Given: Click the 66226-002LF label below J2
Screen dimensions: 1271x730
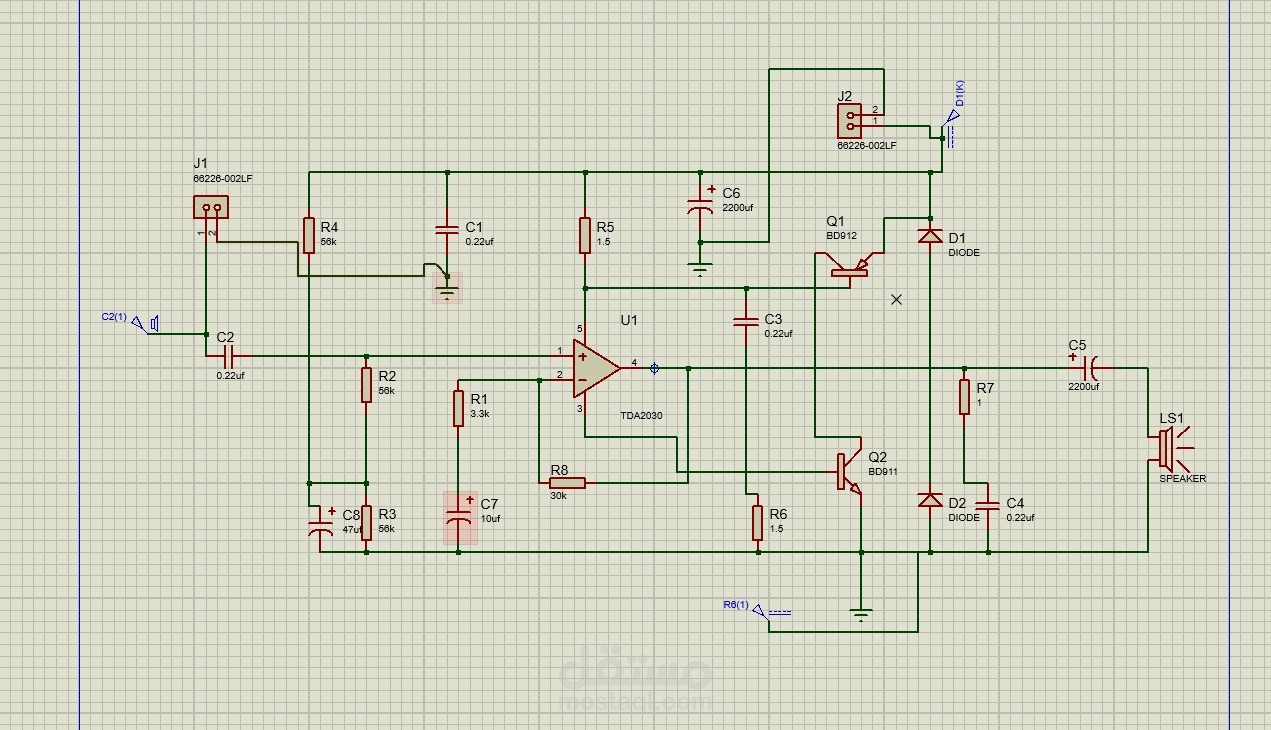Looking at the screenshot, I should pyautogui.click(x=867, y=146).
